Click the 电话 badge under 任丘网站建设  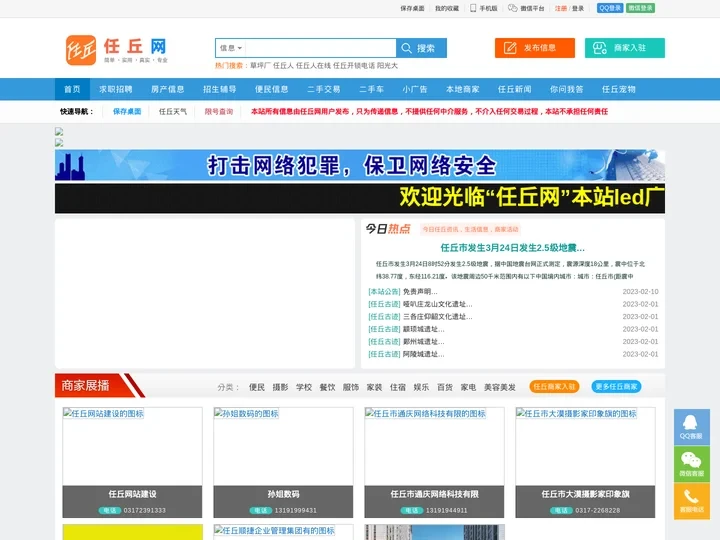pyautogui.click(x=109, y=510)
